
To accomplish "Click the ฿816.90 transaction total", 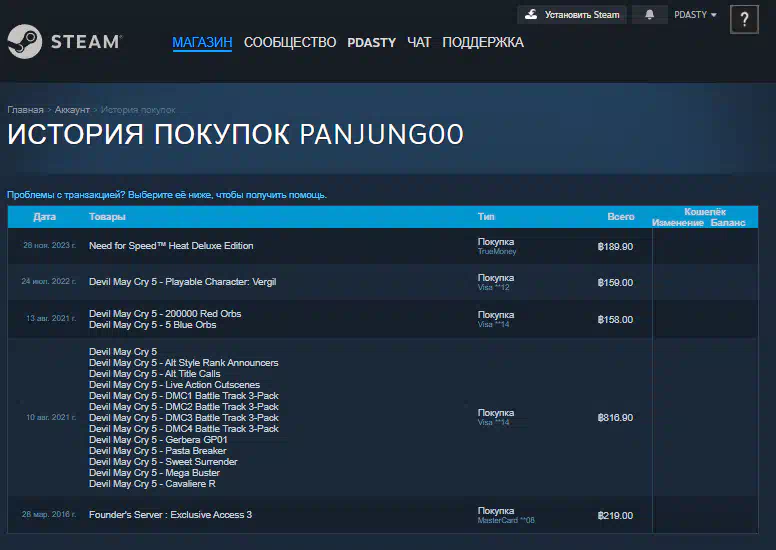I will pos(615,418).
